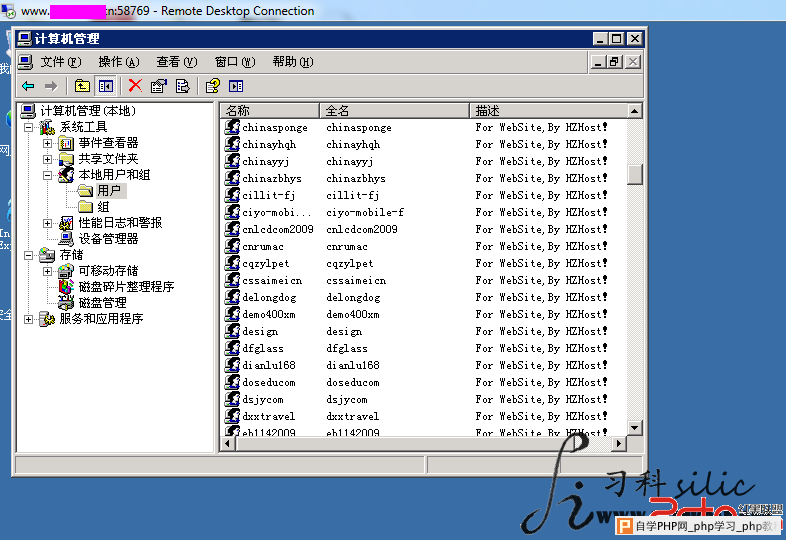Select 用户 in the tree
Image resolution: width=786 pixels, height=540 pixels.
(109, 191)
